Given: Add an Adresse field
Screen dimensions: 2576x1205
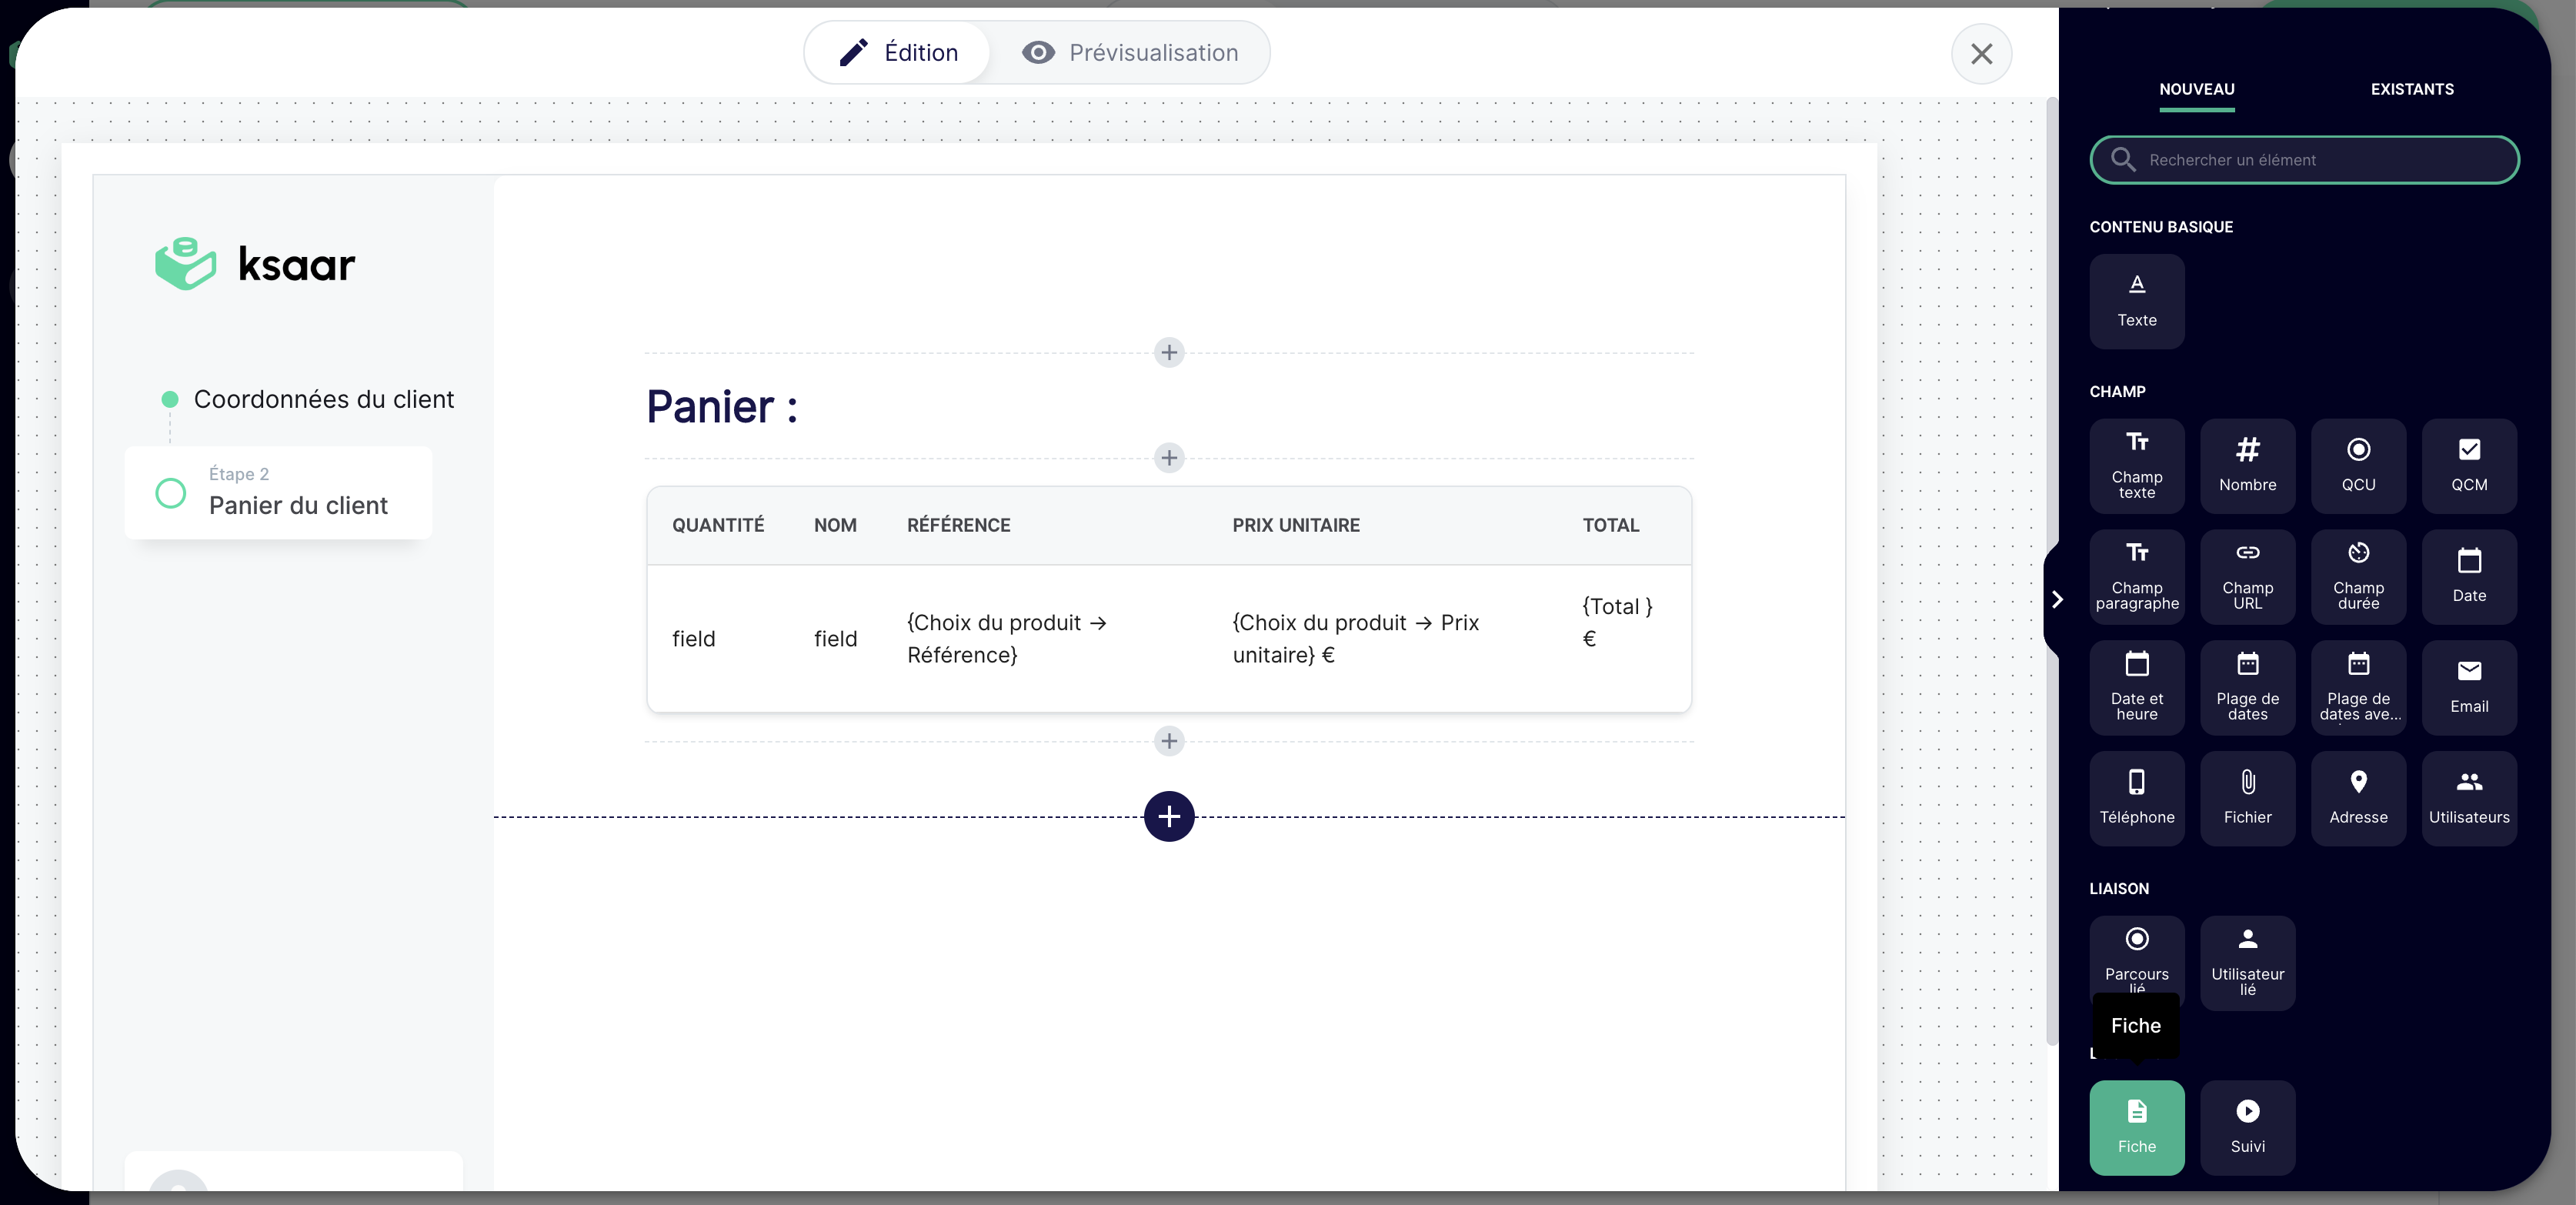Looking at the screenshot, I should pyautogui.click(x=2358, y=799).
